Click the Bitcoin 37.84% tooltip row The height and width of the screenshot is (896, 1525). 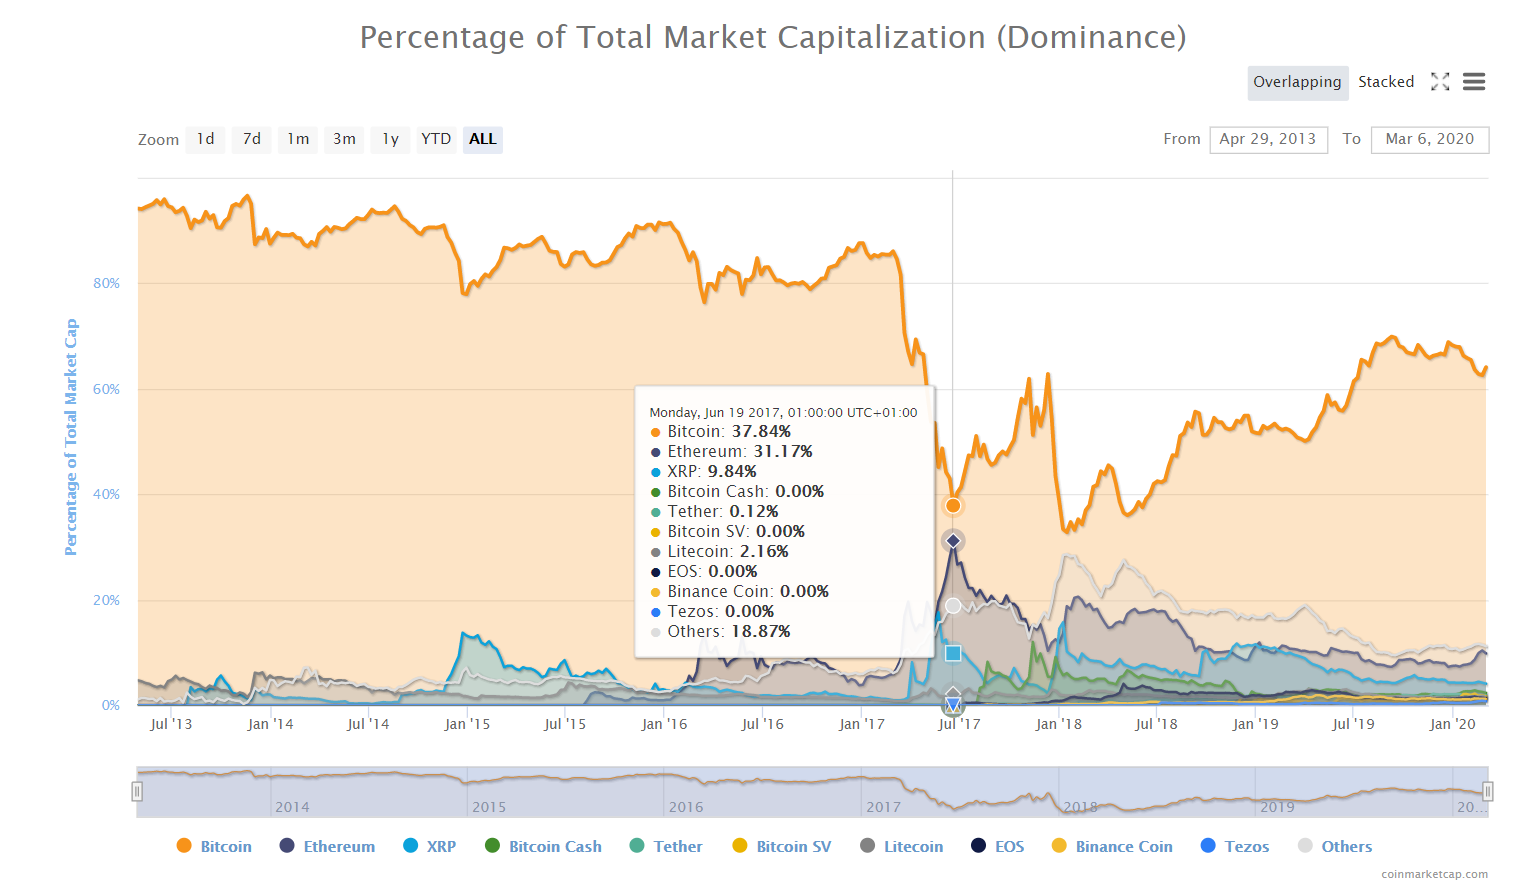[x=721, y=432]
